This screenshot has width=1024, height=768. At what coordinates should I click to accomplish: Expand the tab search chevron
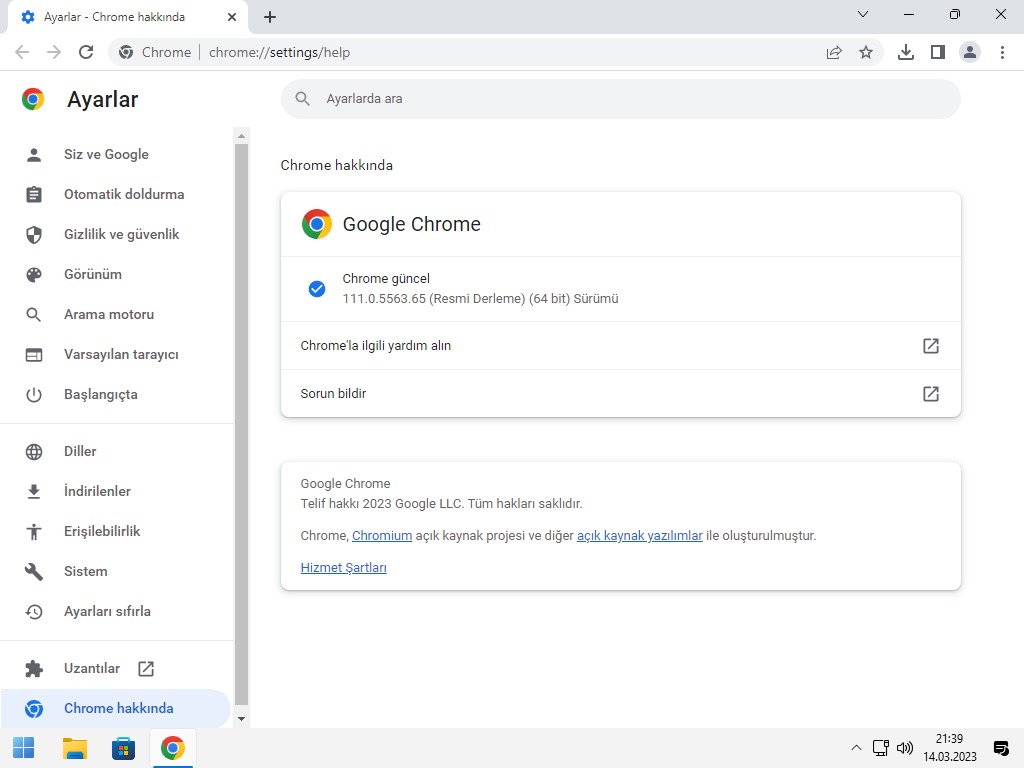tap(863, 14)
